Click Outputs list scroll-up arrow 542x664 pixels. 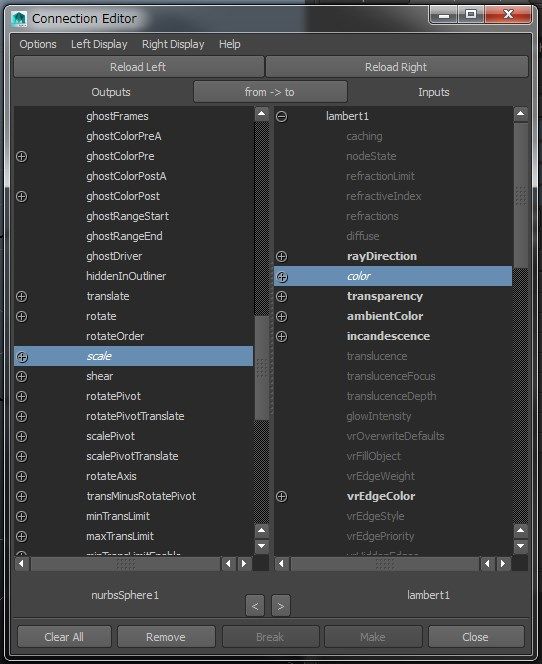pyautogui.click(x=262, y=114)
